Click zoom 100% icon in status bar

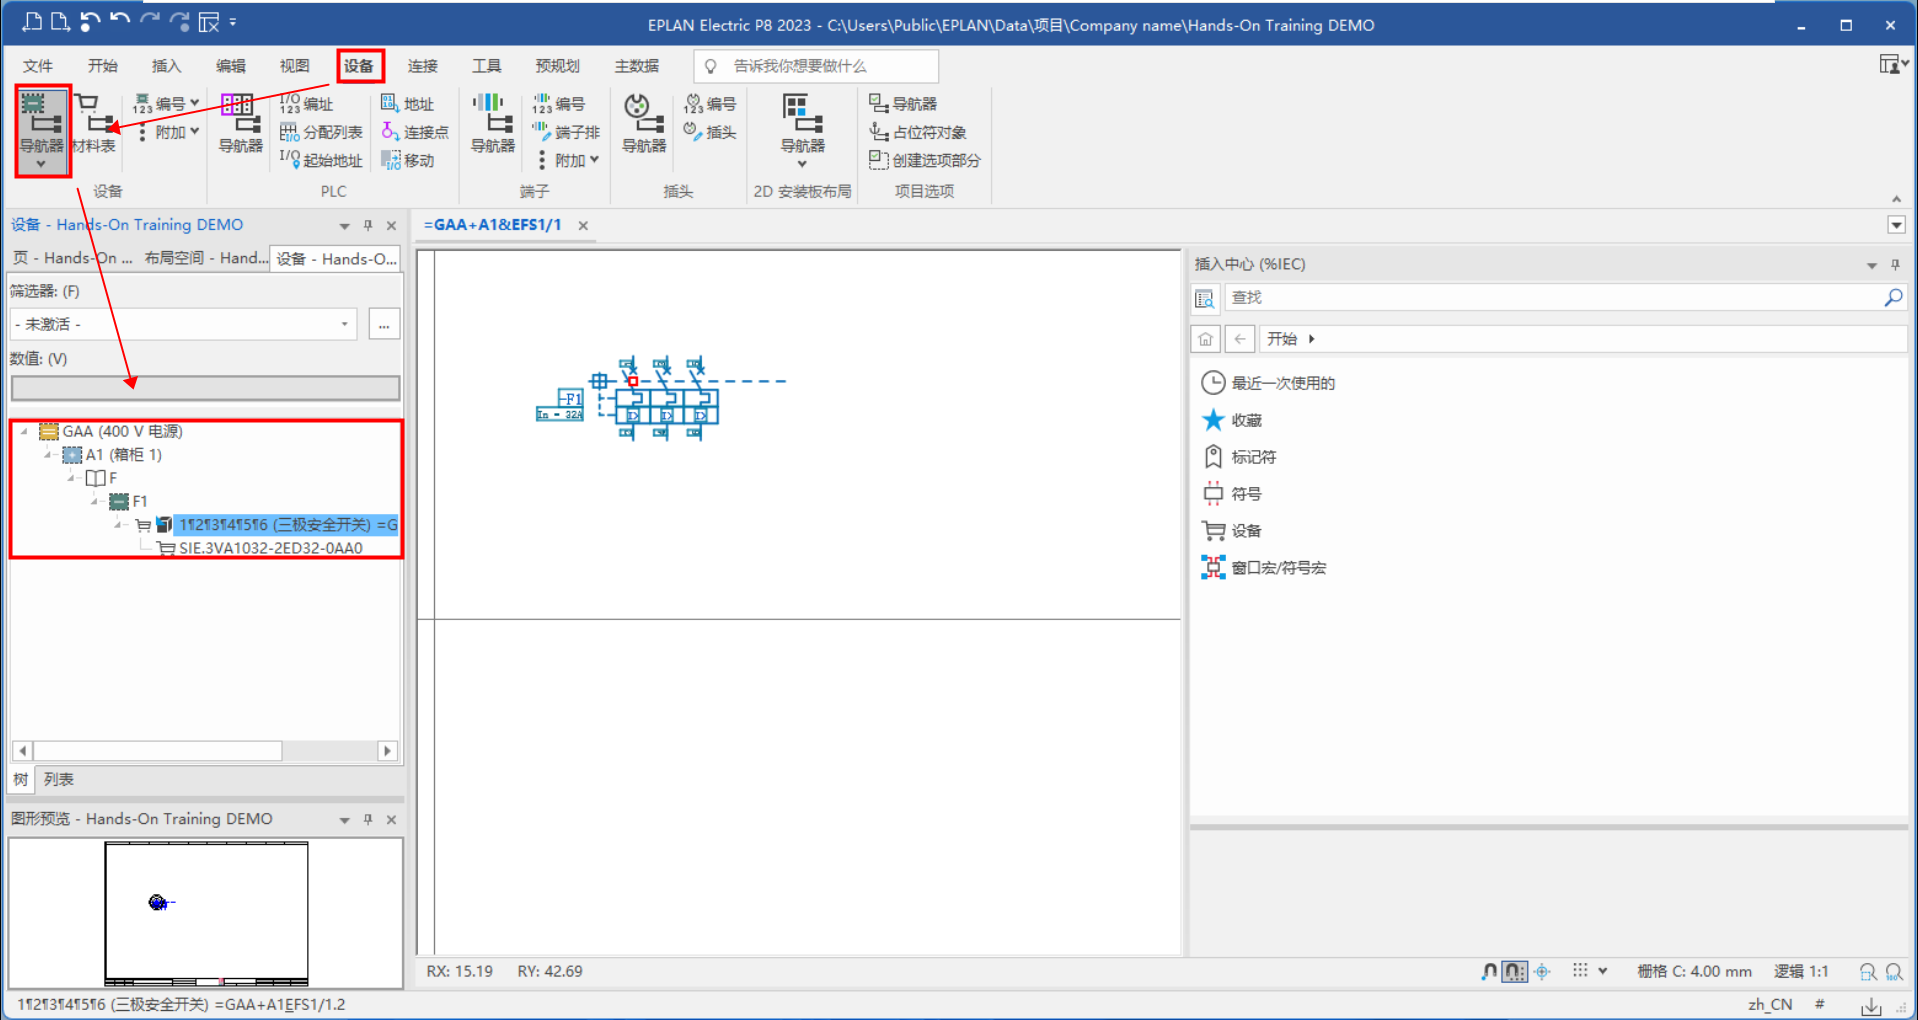[1894, 972]
